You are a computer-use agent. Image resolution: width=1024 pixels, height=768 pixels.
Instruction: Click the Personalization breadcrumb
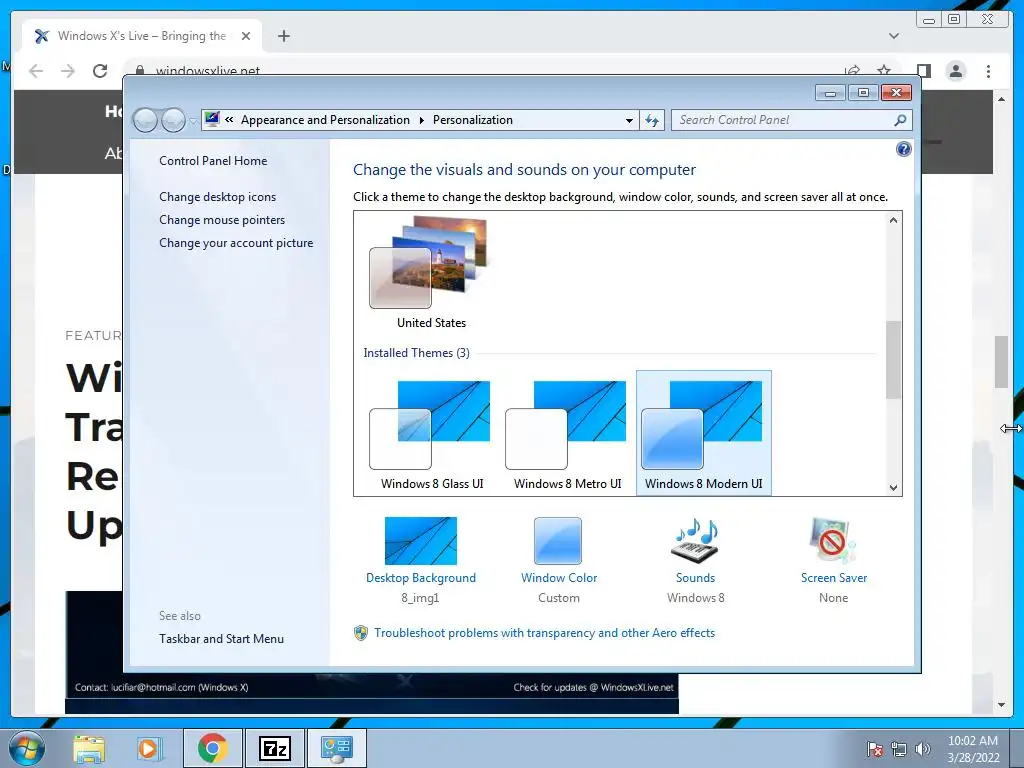click(473, 120)
